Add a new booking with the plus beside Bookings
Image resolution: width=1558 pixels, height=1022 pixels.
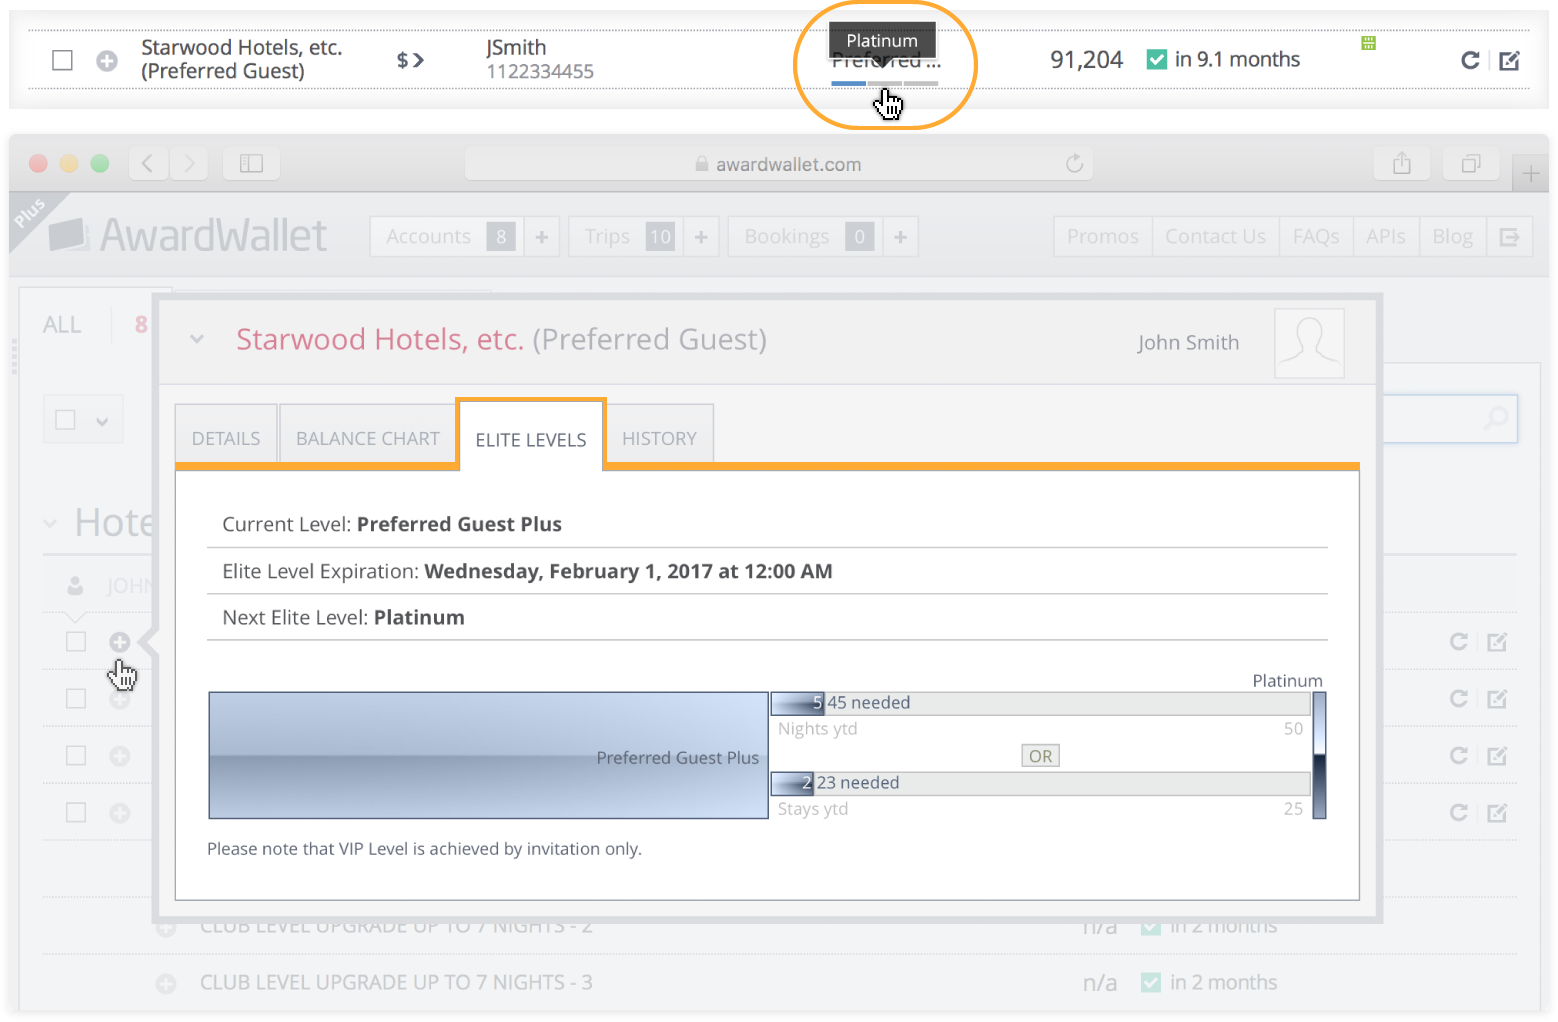901,237
